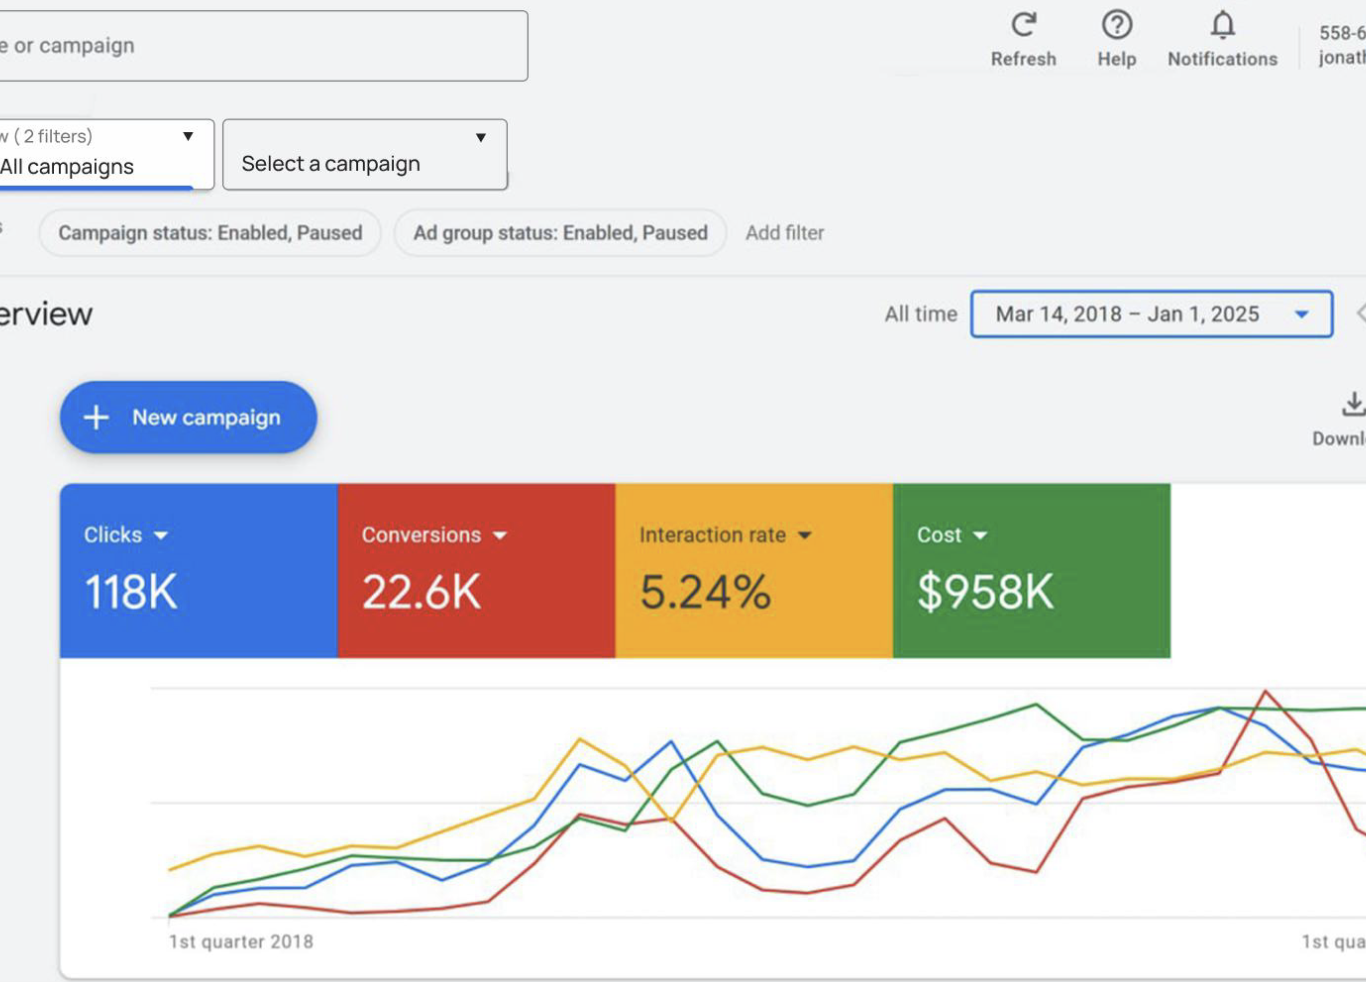Open the date range dropdown Mar 14, 2018

1151,314
